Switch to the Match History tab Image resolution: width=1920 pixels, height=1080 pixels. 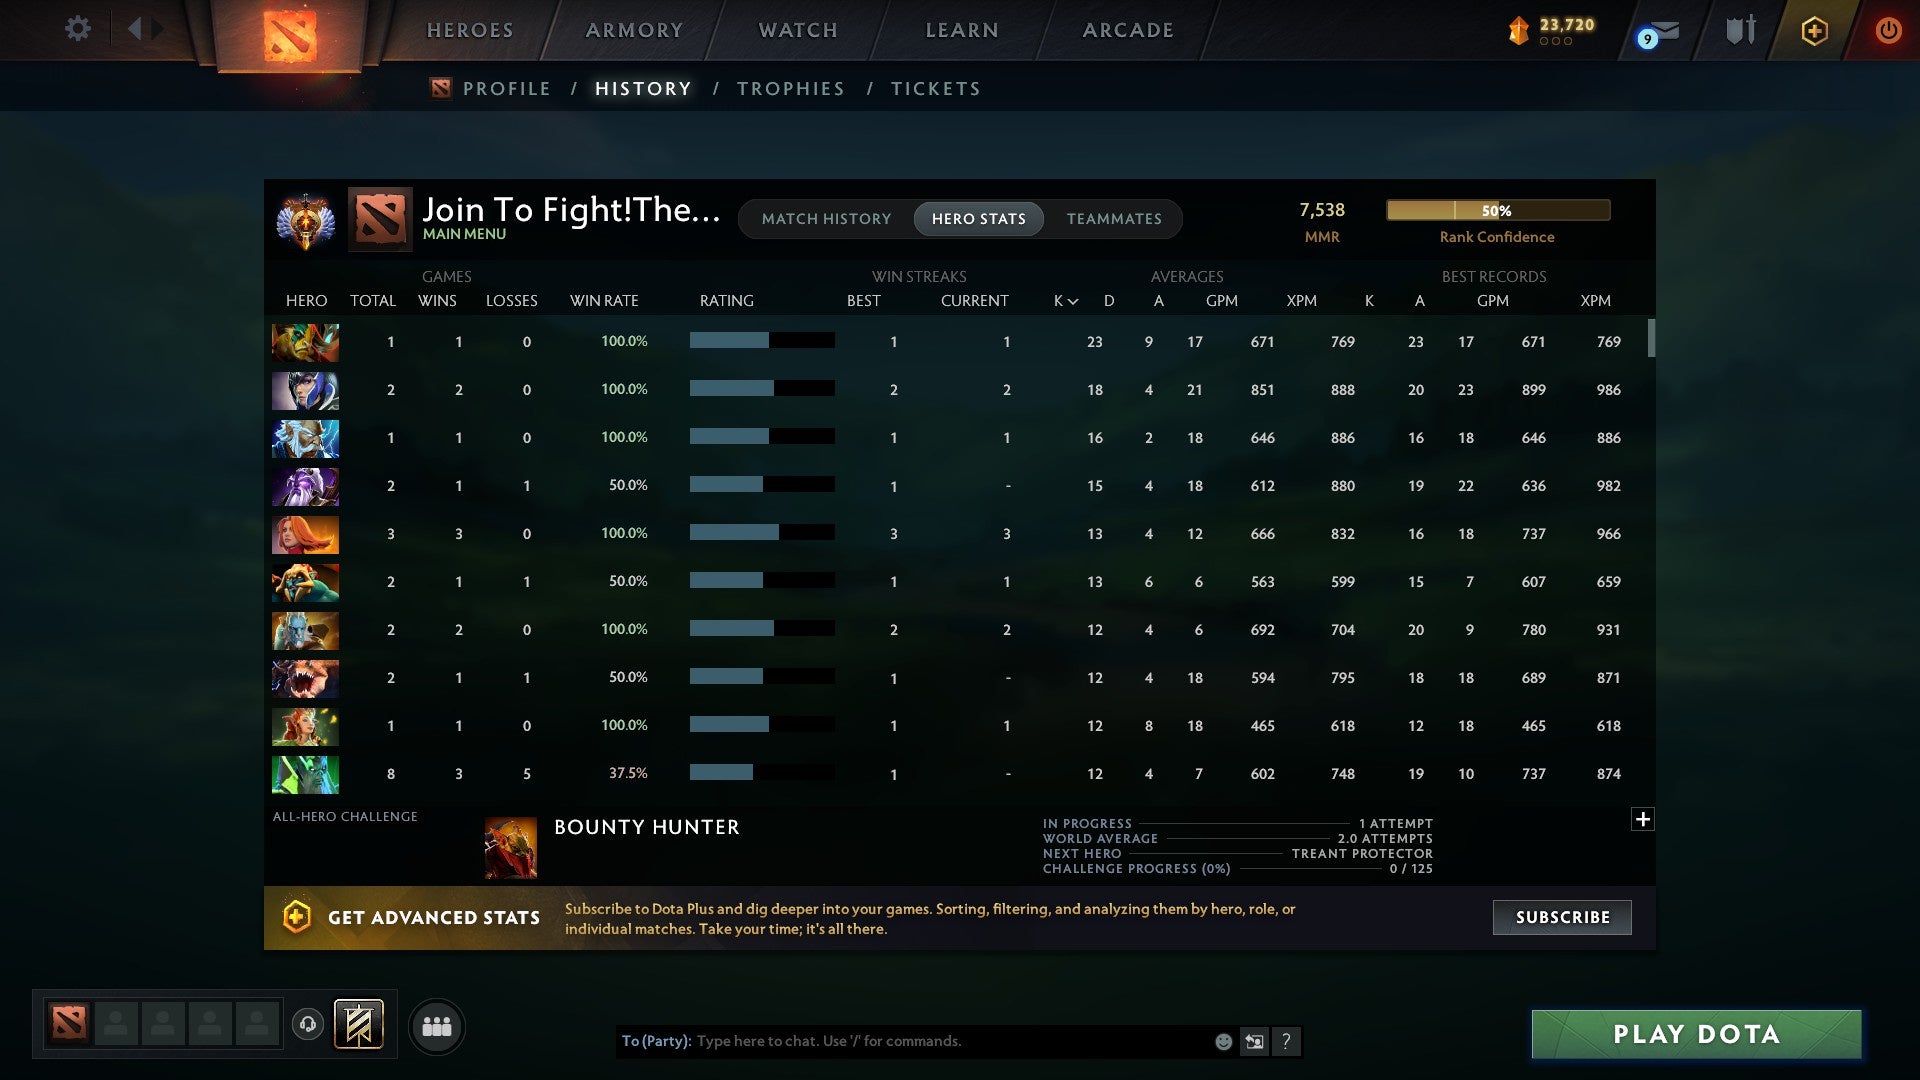pyautogui.click(x=826, y=219)
